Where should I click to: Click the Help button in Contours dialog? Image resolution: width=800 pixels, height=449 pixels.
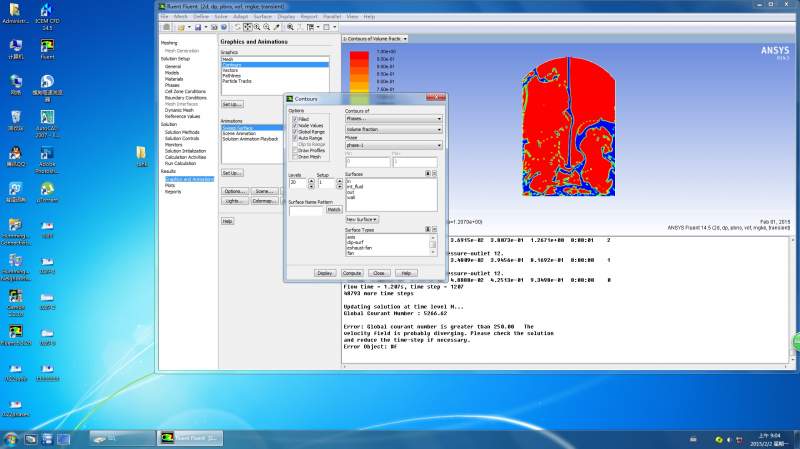(406, 273)
